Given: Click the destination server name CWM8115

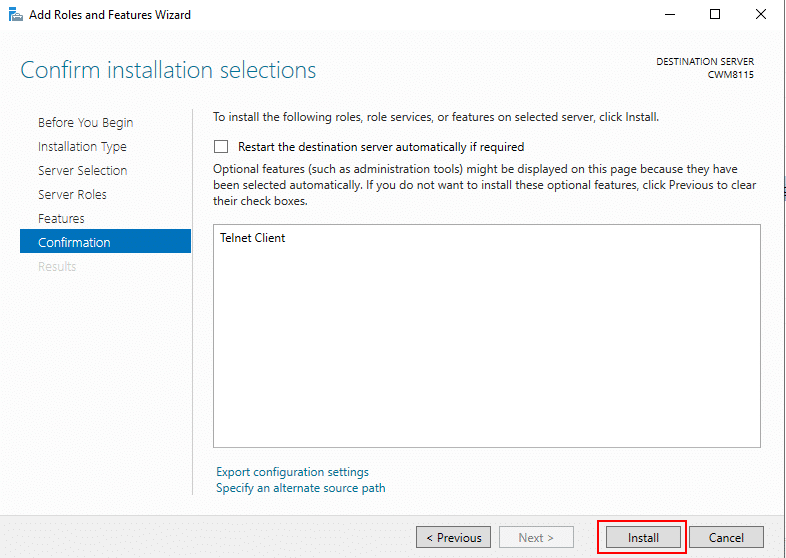Looking at the screenshot, I should pyautogui.click(x=734, y=74).
